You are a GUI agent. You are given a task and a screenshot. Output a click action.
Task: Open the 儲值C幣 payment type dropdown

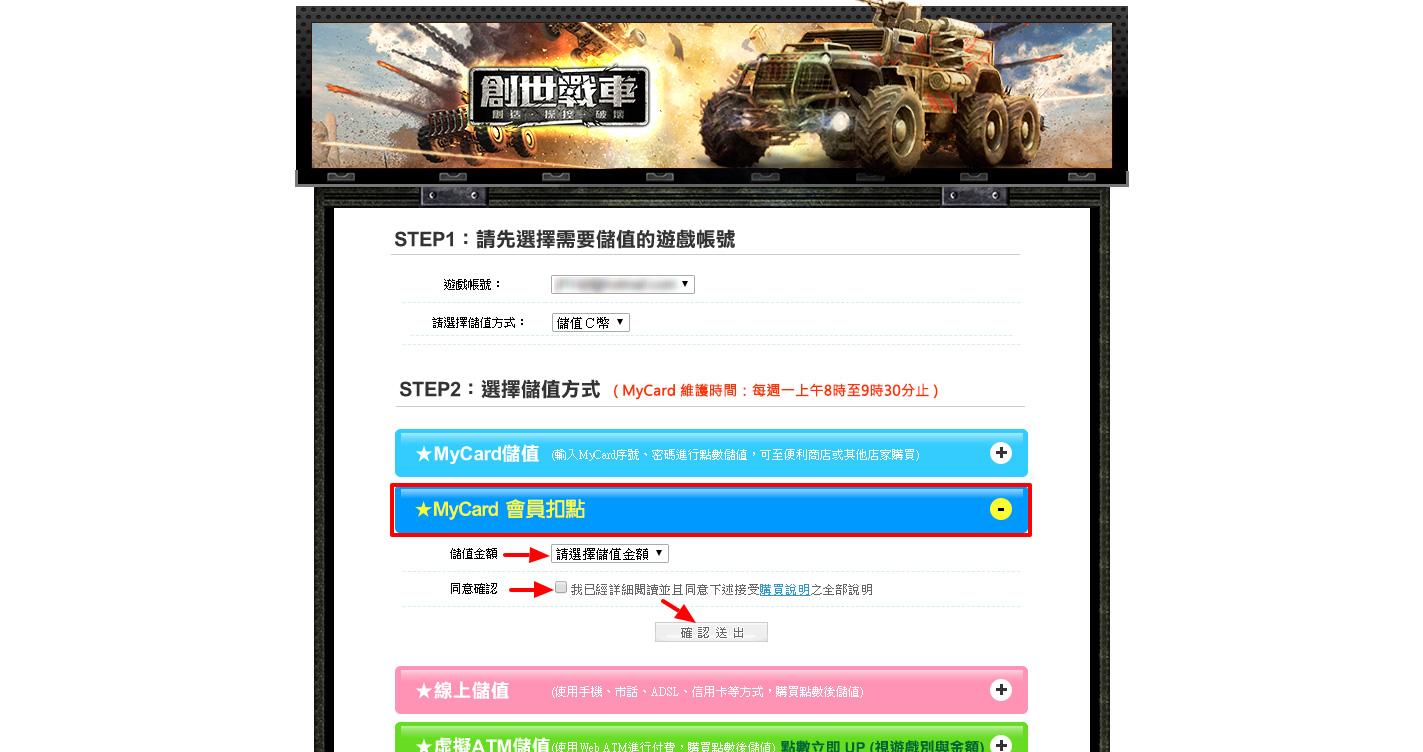coord(590,322)
